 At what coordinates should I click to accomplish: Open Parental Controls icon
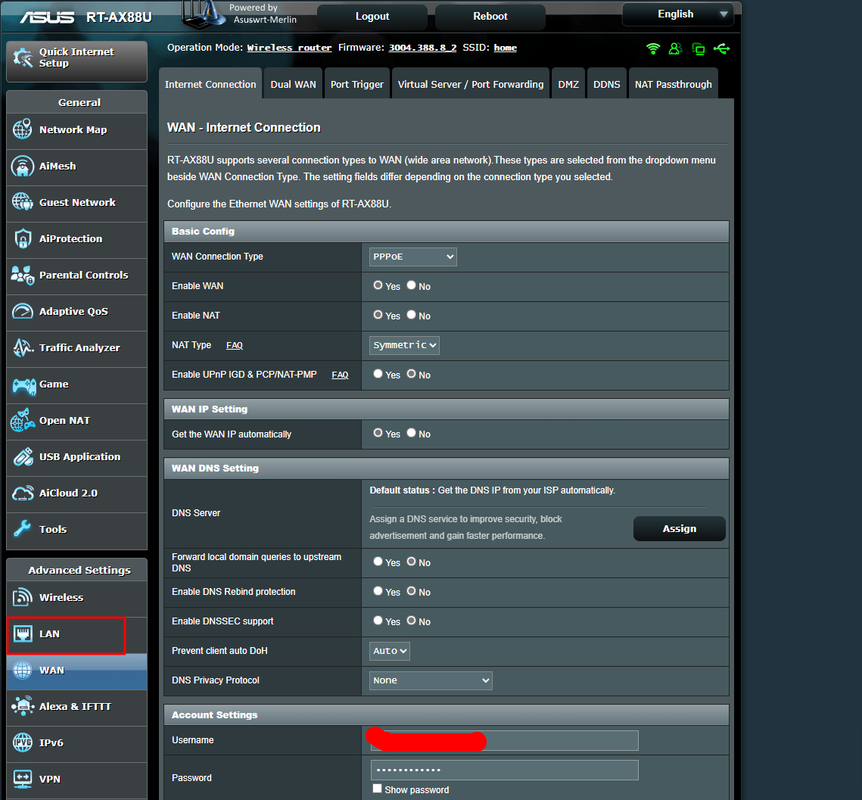tap(23, 275)
